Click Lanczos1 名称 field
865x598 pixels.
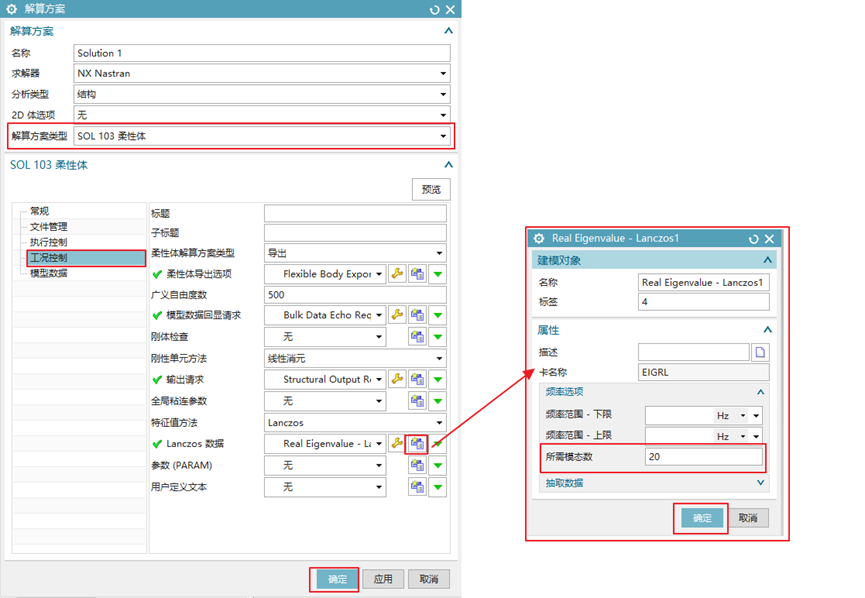[x=703, y=282]
